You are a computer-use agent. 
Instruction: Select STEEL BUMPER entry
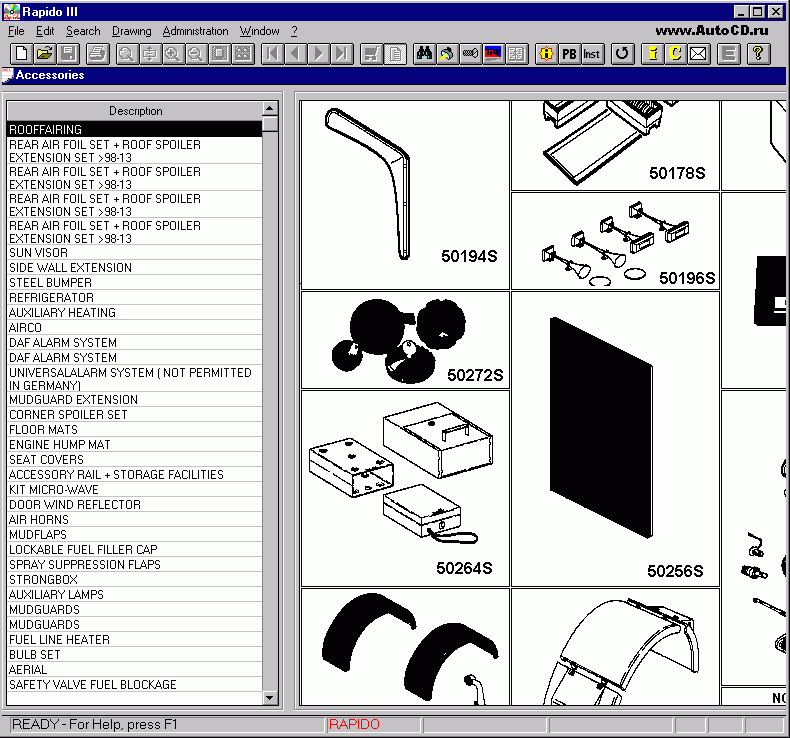(135, 283)
